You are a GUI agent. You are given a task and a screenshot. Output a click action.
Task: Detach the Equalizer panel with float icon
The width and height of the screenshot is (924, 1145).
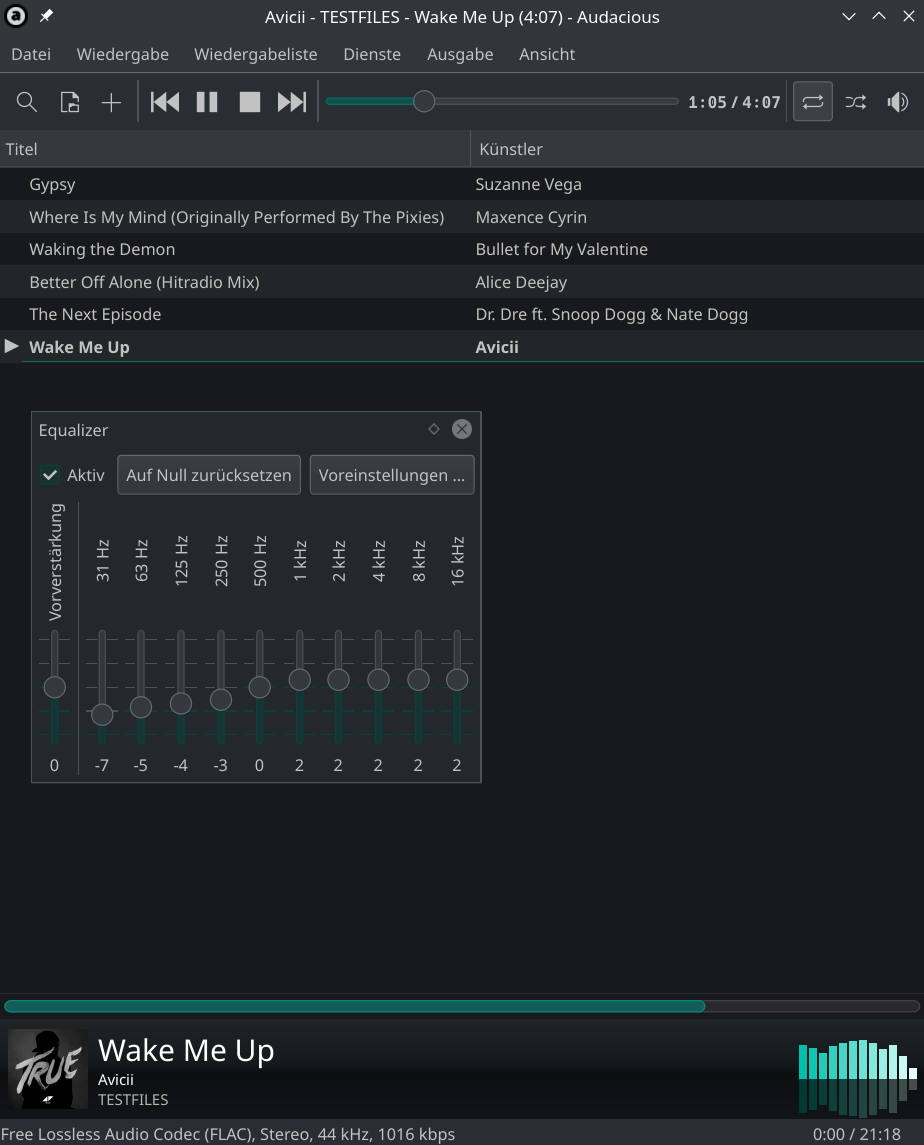[434, 429]
